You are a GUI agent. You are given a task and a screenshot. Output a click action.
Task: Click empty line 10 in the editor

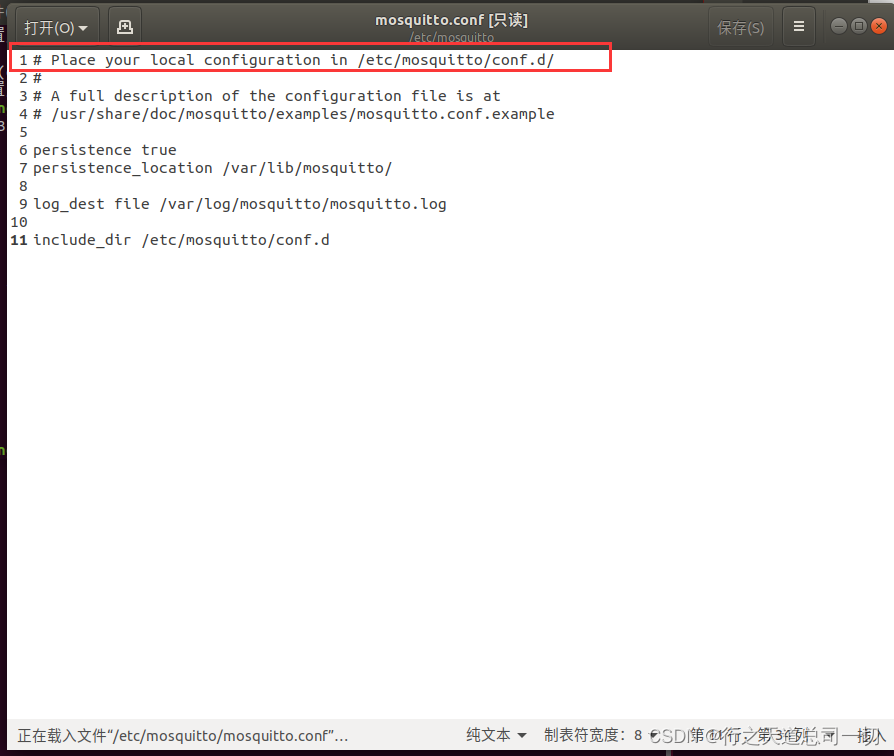(x=450, y=222)
